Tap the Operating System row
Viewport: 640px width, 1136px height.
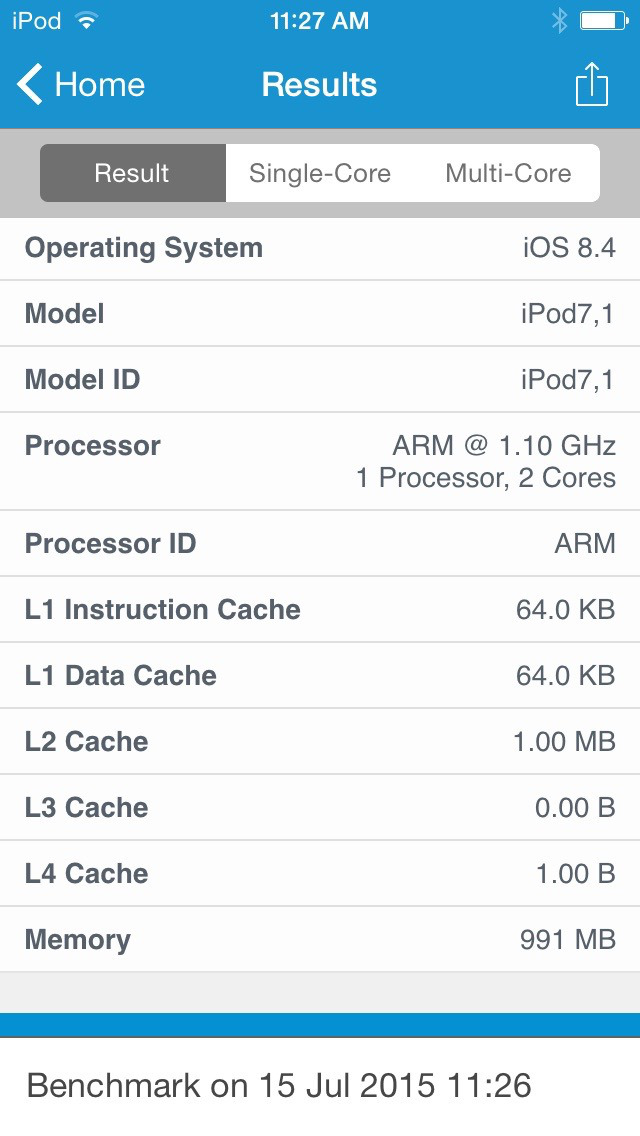[x=320, y=248]
